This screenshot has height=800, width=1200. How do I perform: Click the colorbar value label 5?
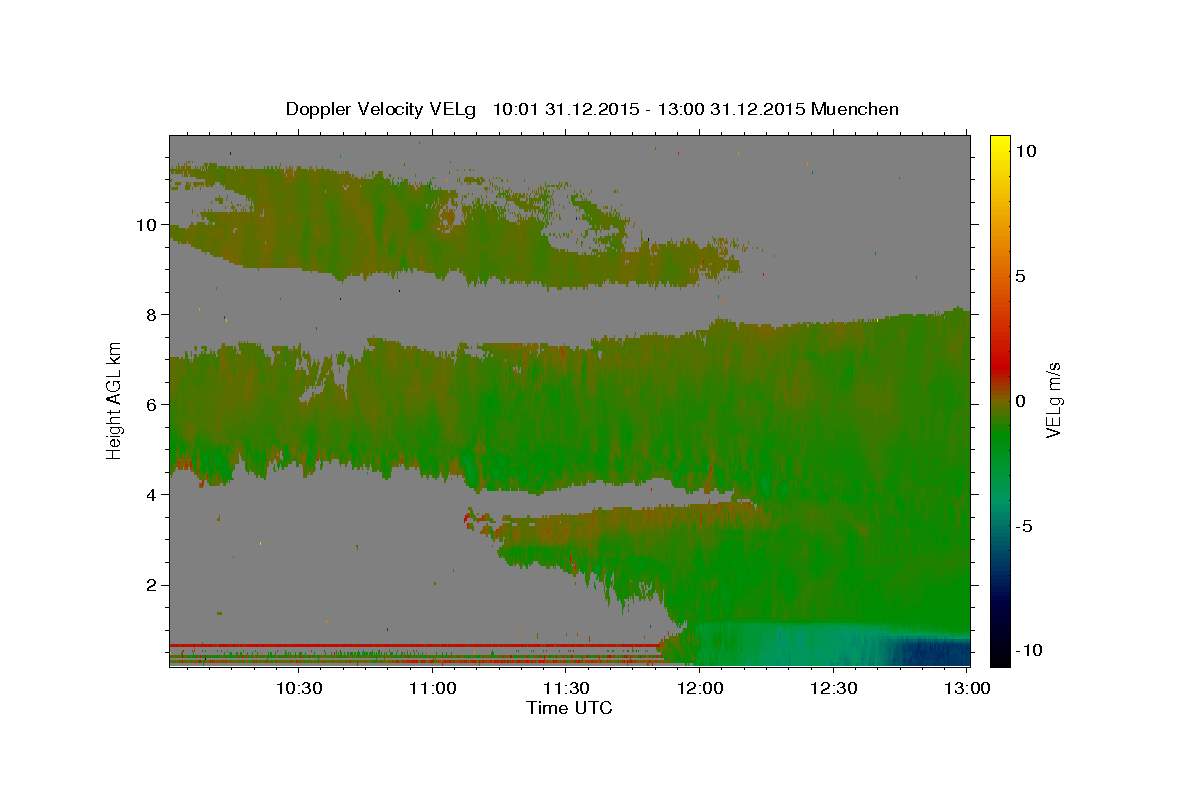point(1020,276)
